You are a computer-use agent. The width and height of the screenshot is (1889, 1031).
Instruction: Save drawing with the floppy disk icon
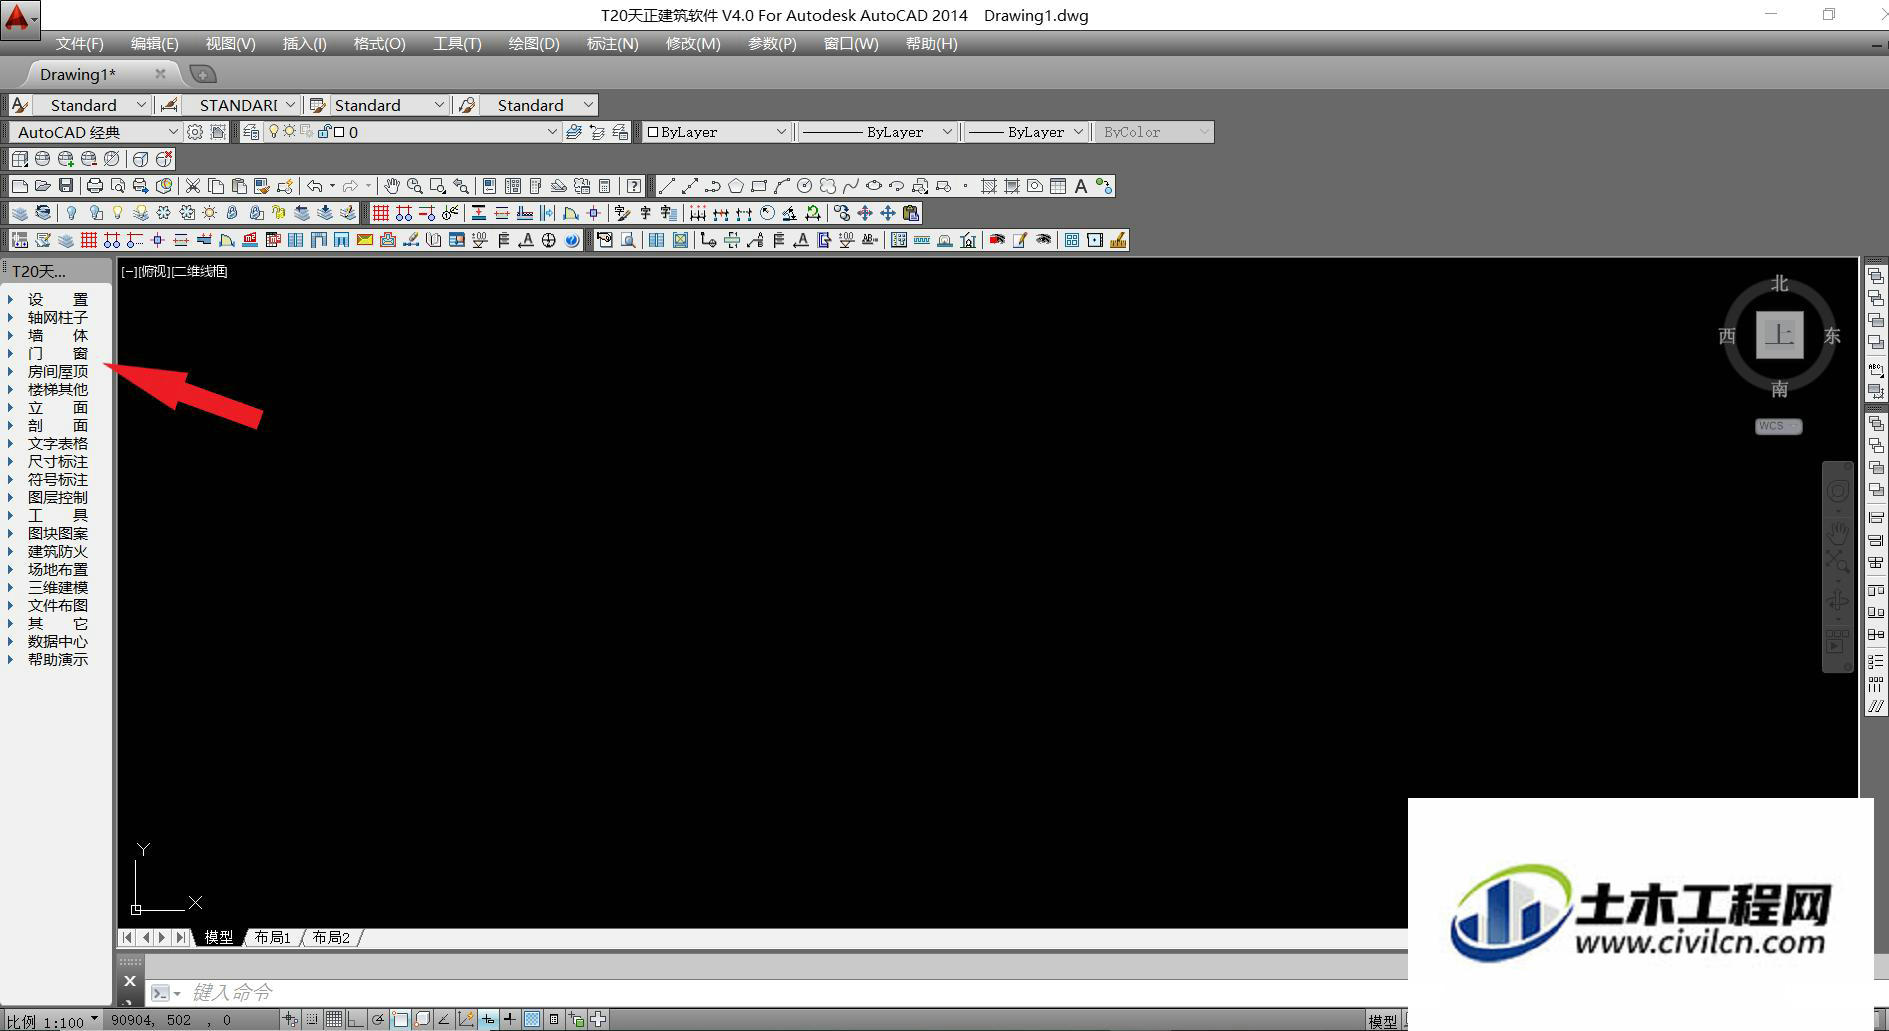66,186
